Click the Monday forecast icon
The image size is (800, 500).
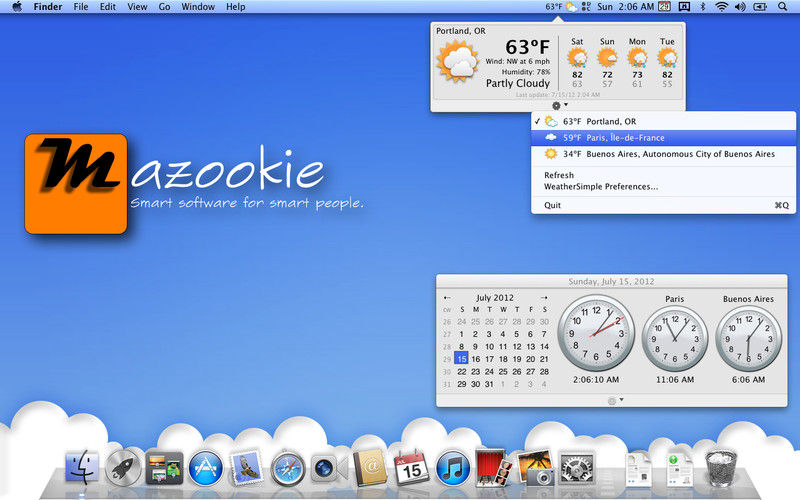coord(637,58)
